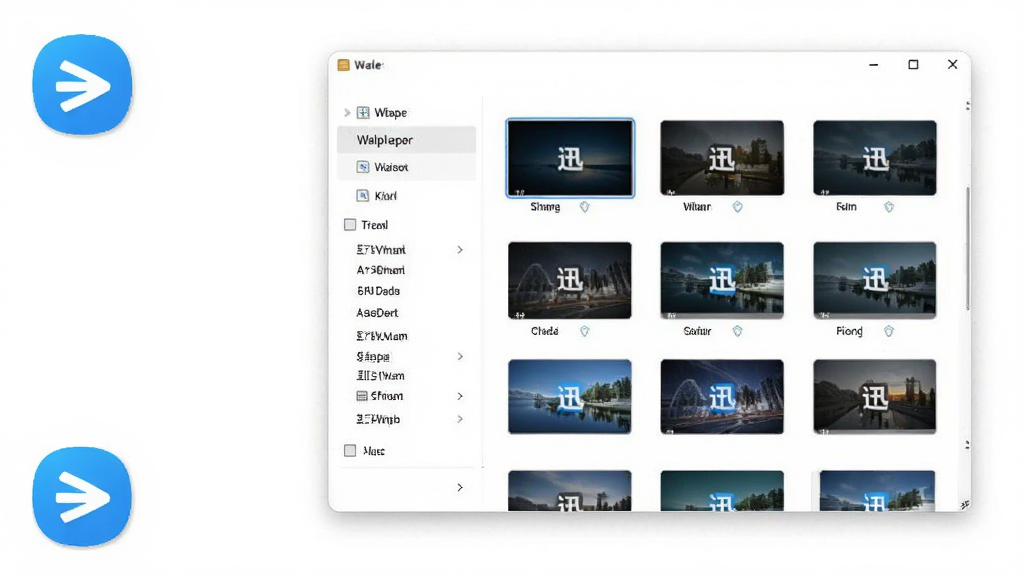Tick the Mac checkbox in sidebar
1024x576 pixels.
tap(350, 451)
